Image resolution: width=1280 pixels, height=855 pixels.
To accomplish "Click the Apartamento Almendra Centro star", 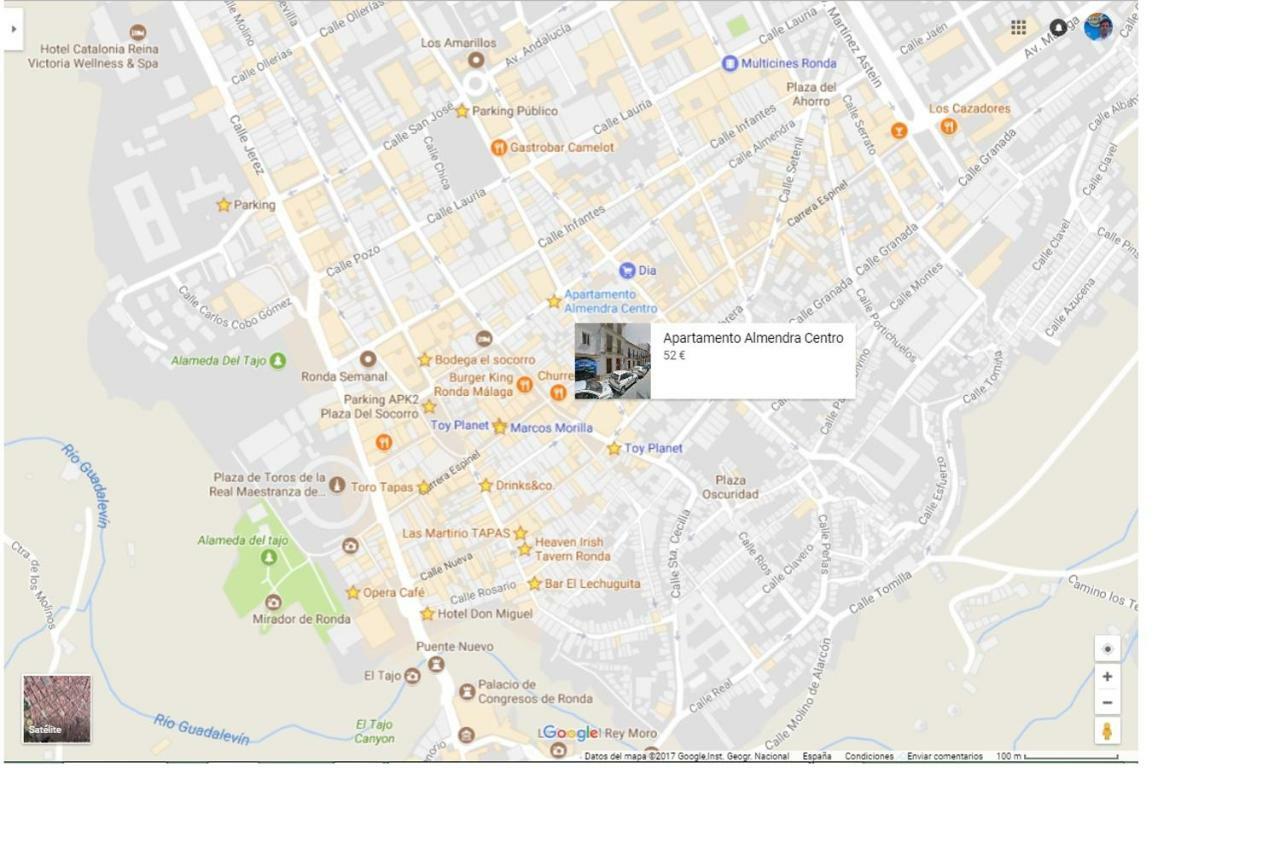I will (x=553, y=301).
